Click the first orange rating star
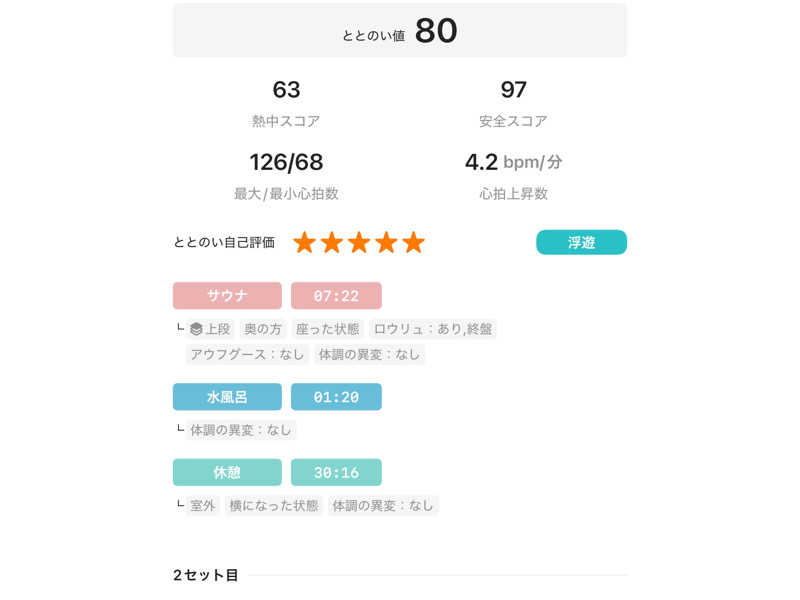Viewport: 800px width, 600px height. 305,243
